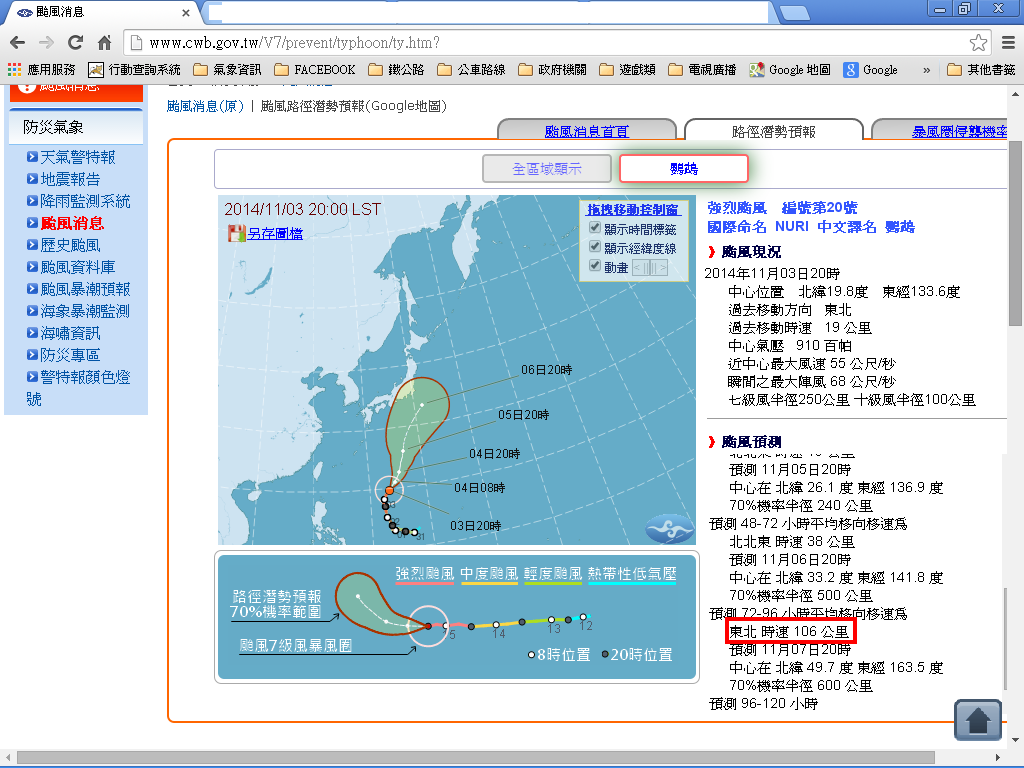Open the Apps grid shortcut in bookmarks bar
The width and height of the screenshot is (1024, 768).
[x=40, y=70]
